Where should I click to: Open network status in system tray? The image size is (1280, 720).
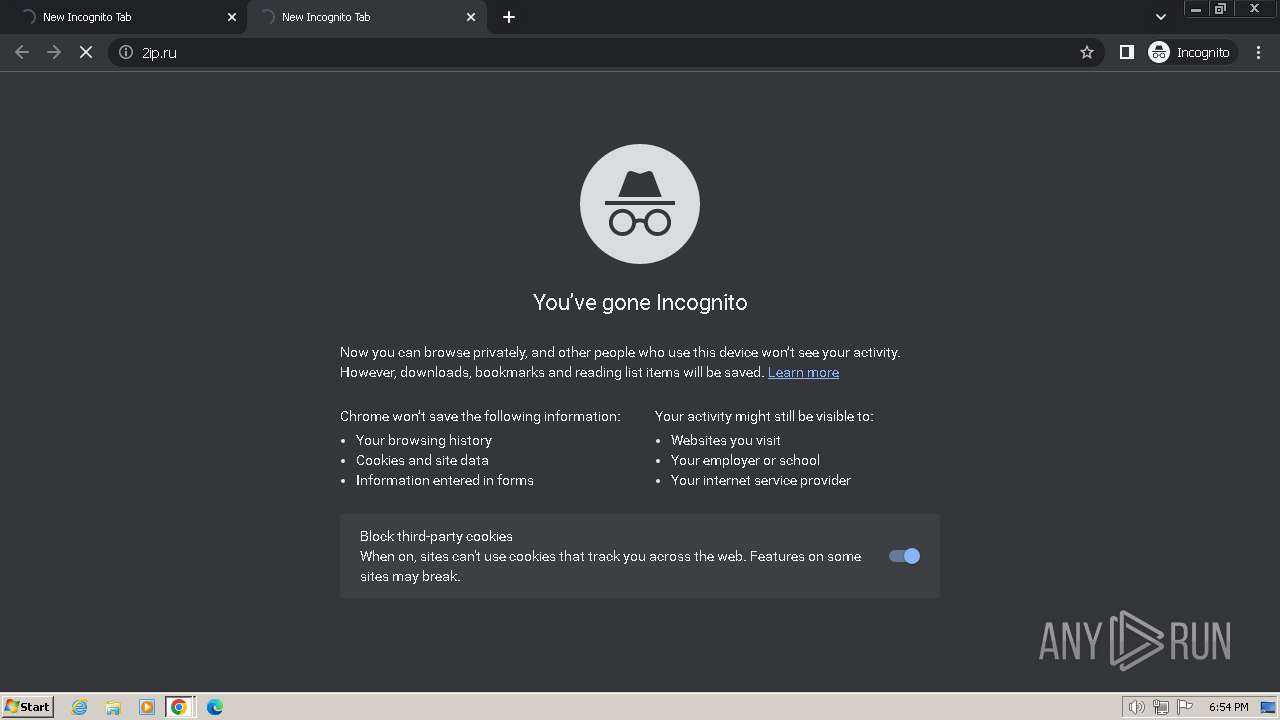1161,707
